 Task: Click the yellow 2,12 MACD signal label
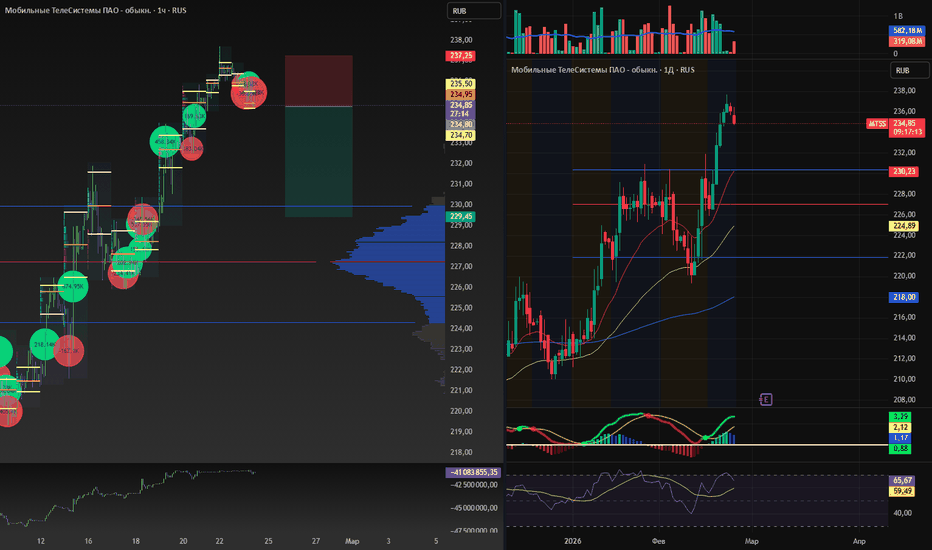tap(900, 427)
